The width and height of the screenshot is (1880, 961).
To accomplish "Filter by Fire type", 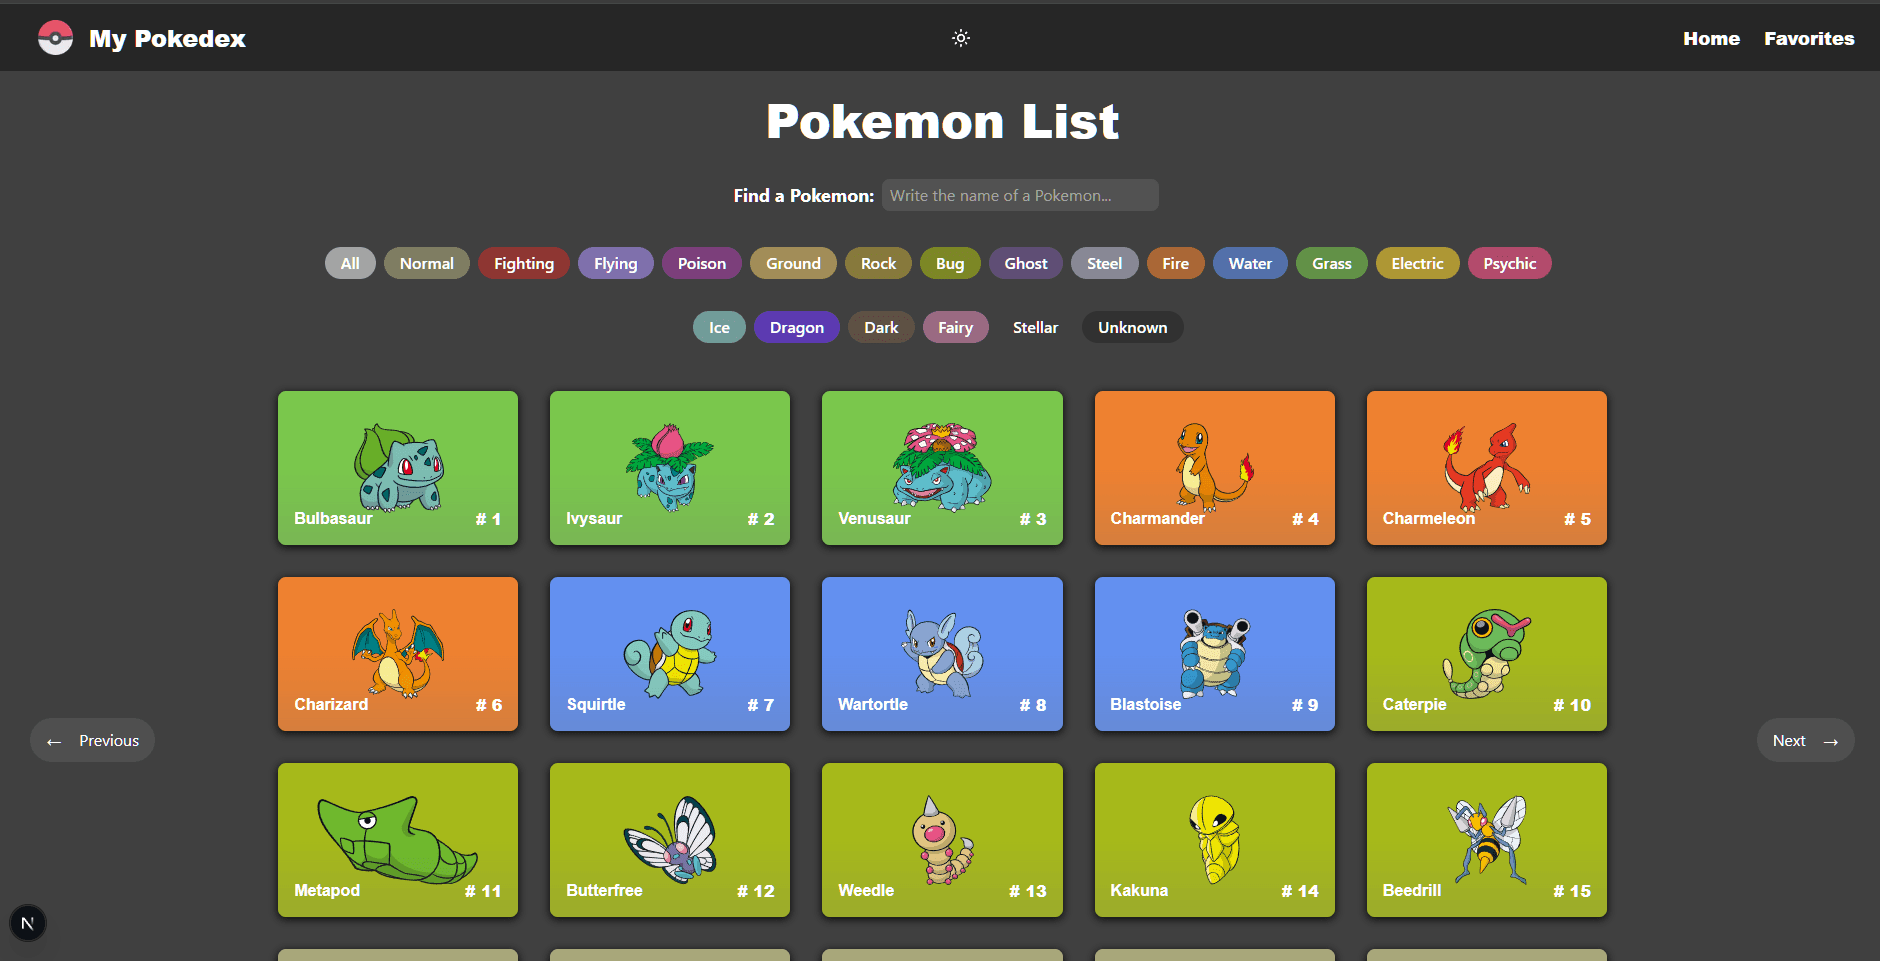I will click(1176, 263).
